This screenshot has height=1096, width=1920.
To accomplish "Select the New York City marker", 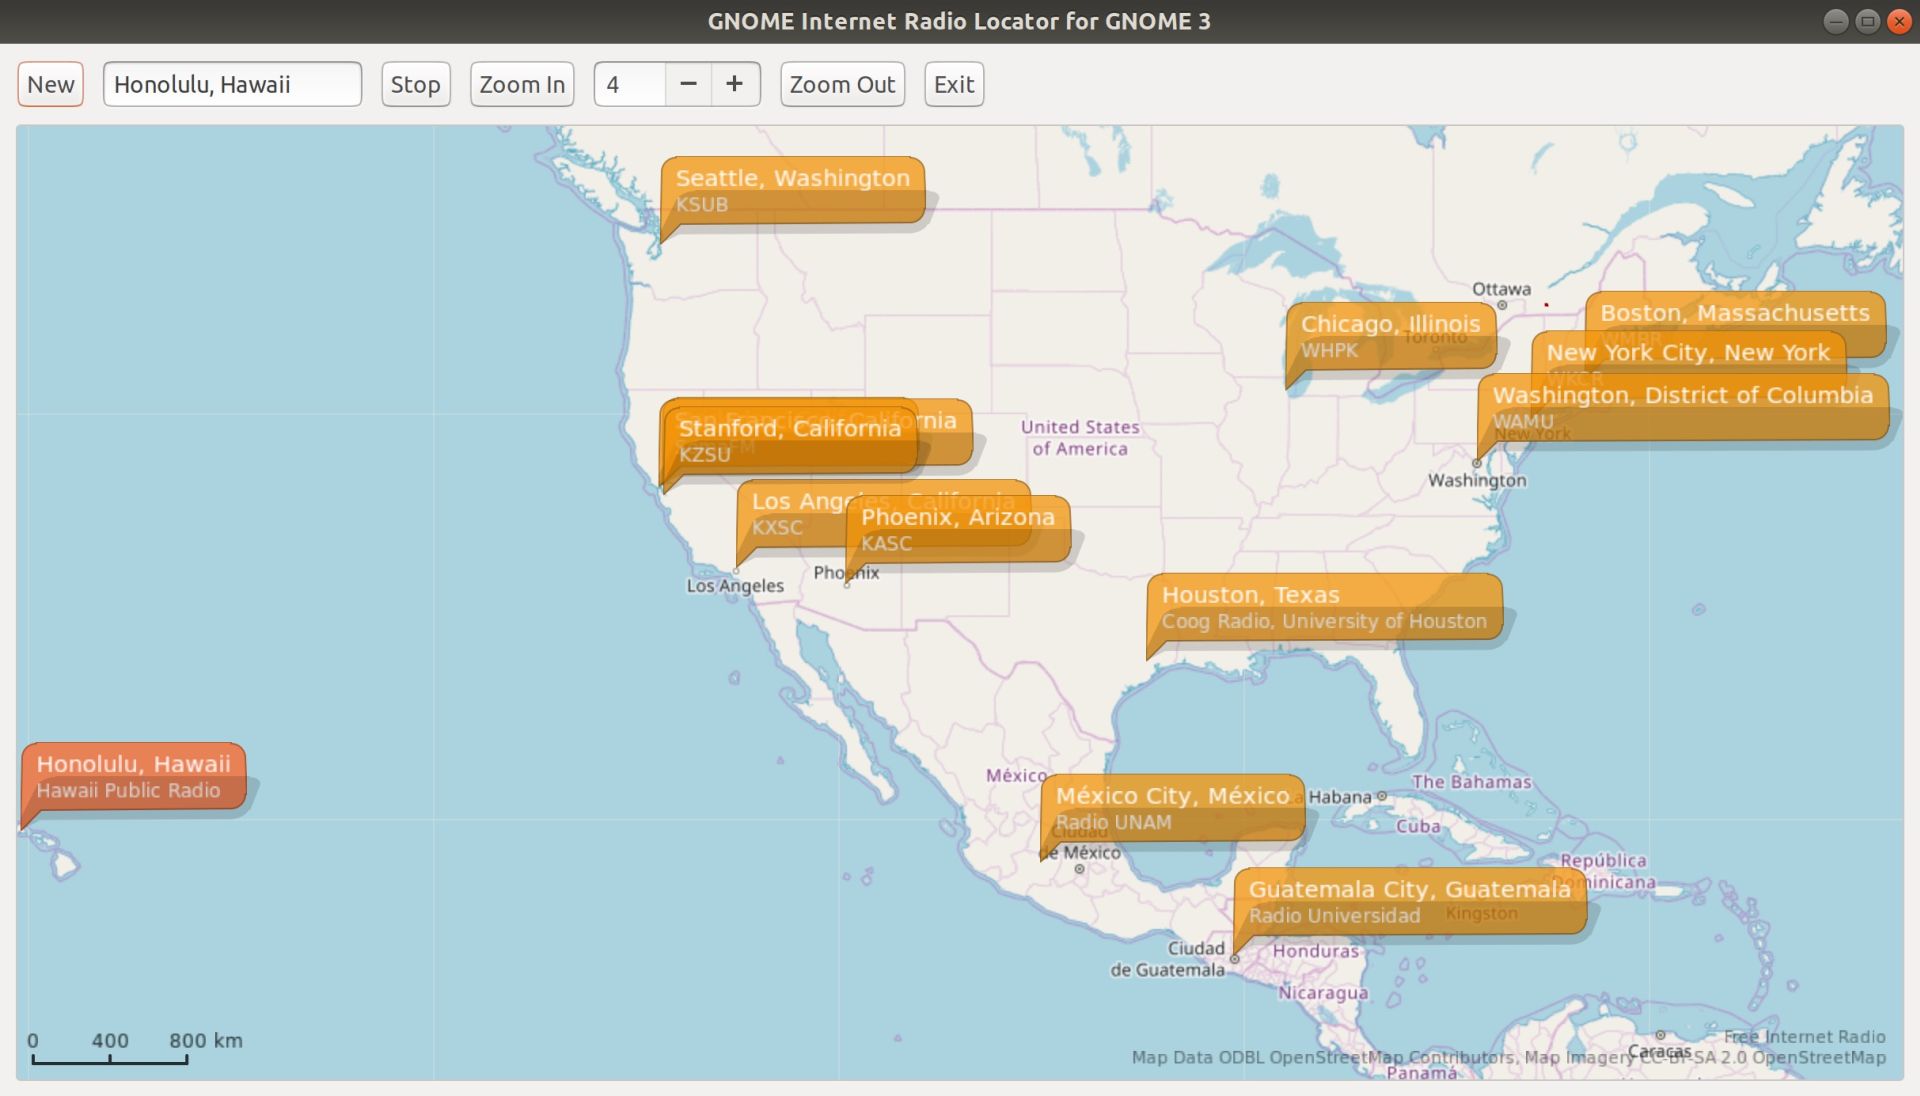I will (x=1688, y=352).
